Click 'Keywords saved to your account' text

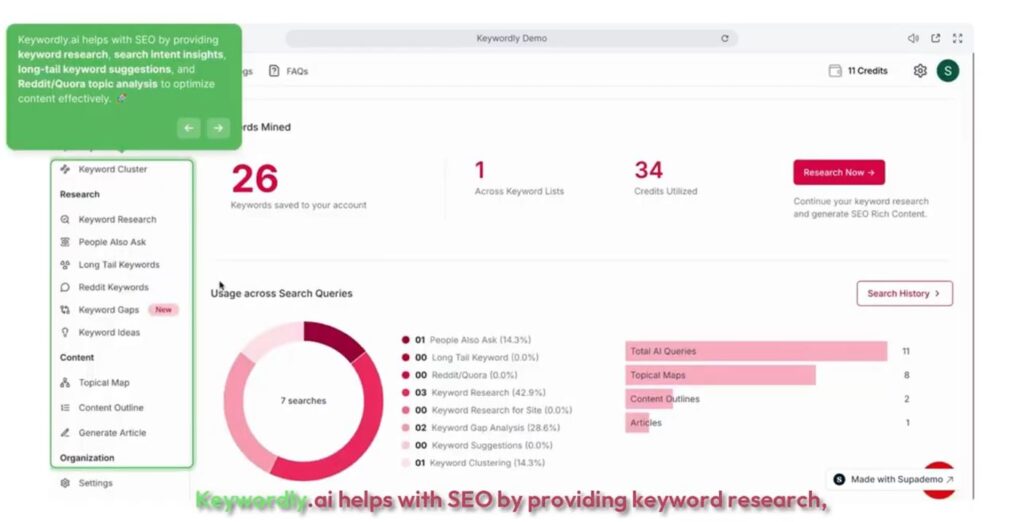tap(298, 205)
